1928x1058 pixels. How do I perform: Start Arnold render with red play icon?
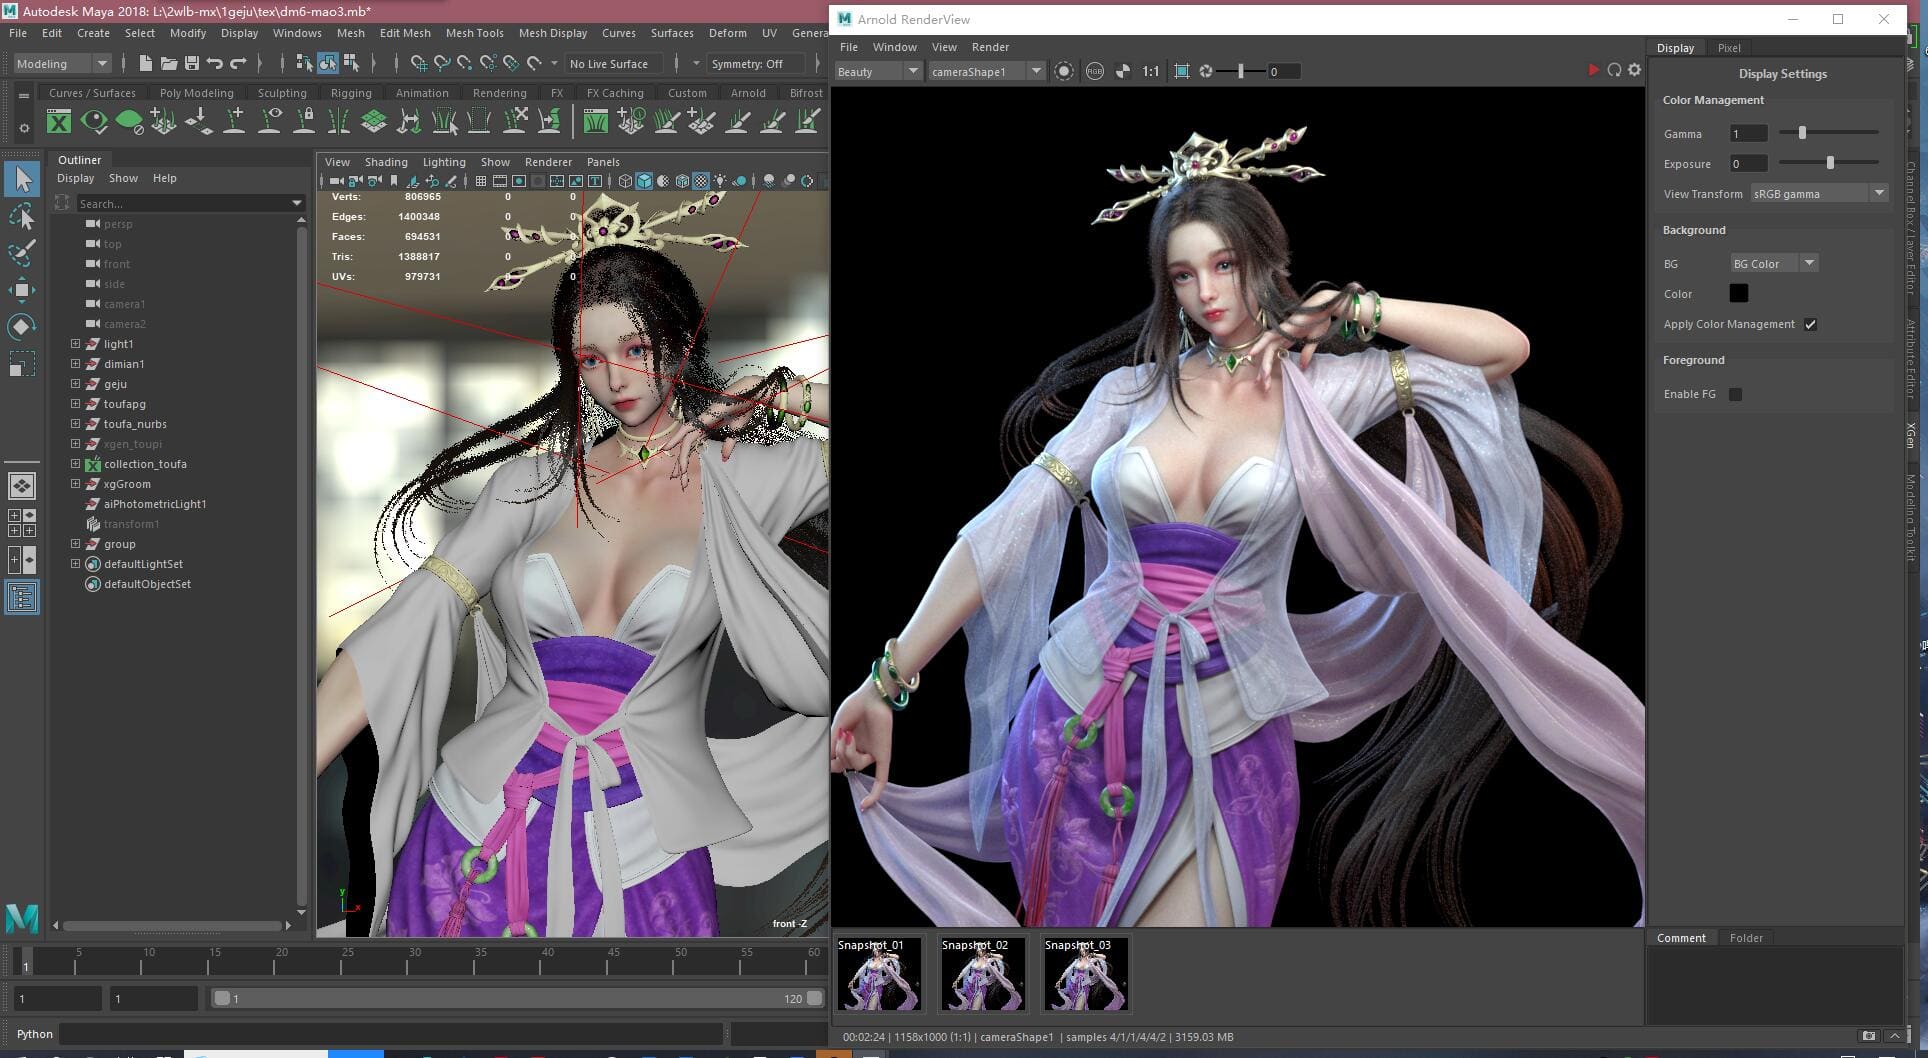(1593, 70)
